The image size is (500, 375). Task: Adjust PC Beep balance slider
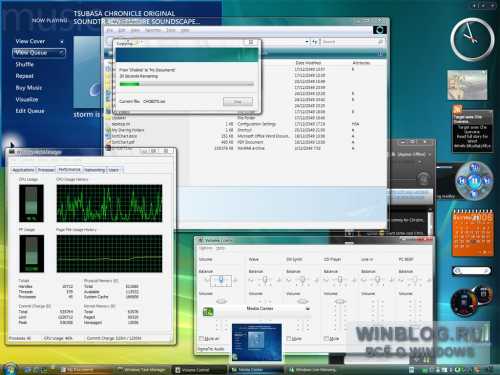[x=415, y=280]
